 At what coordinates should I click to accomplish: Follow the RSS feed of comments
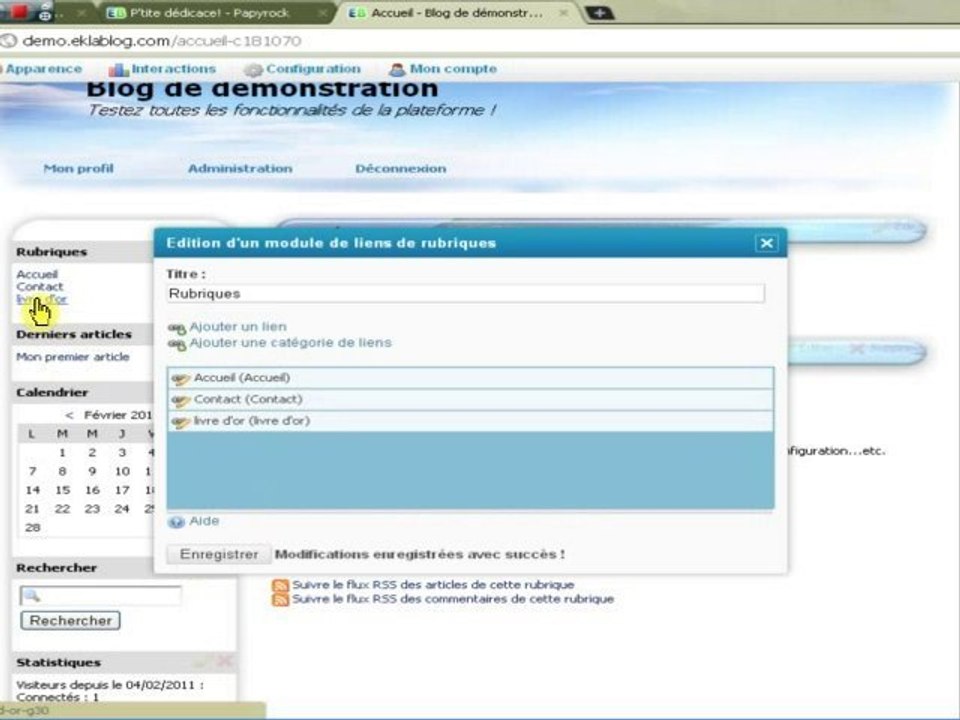[x=453, y=599]
